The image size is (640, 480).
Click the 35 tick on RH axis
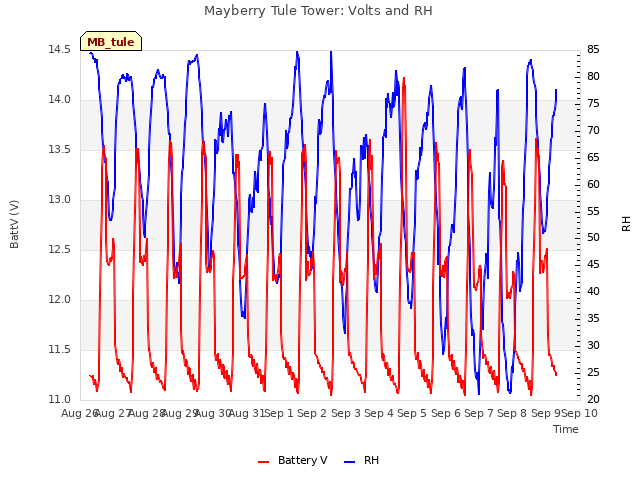593,318
